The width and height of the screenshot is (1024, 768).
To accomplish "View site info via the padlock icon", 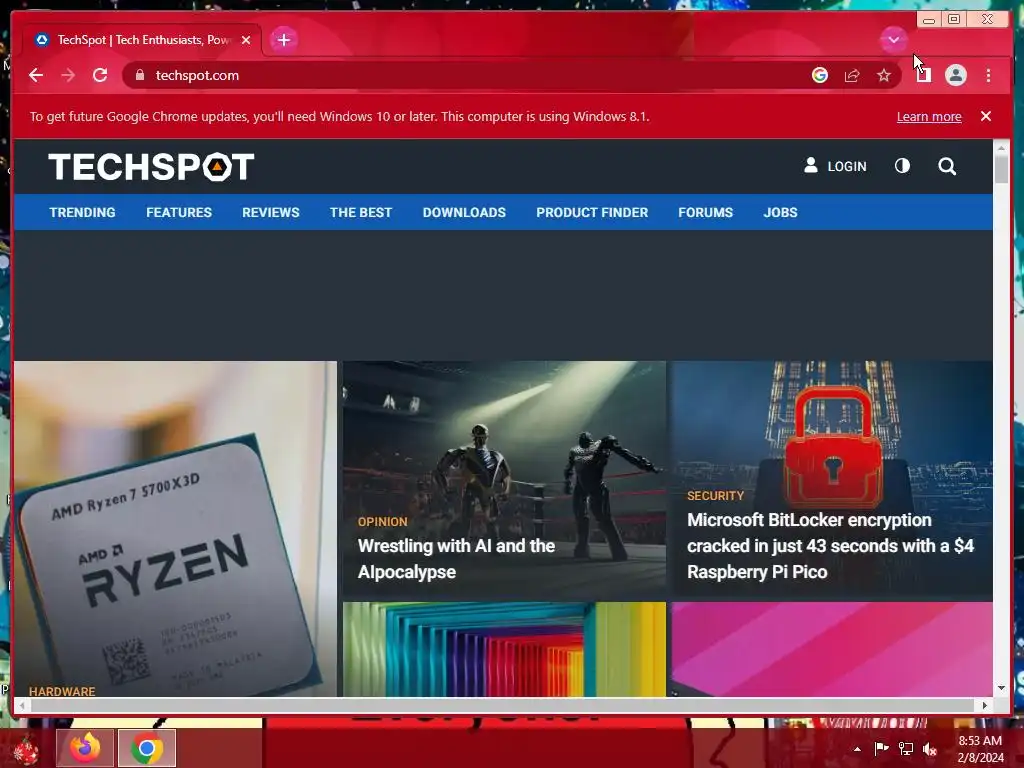I will [x=139, y=75].
